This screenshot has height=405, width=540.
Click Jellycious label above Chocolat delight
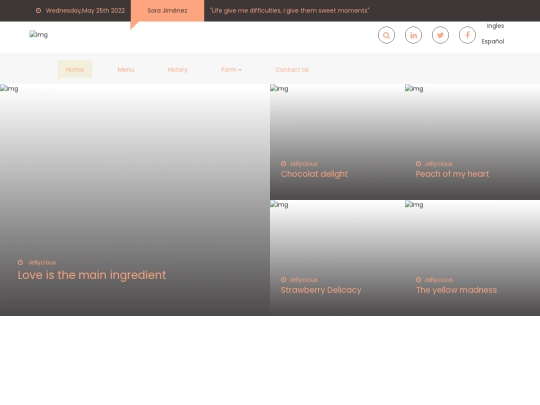(x=303, y=164)
